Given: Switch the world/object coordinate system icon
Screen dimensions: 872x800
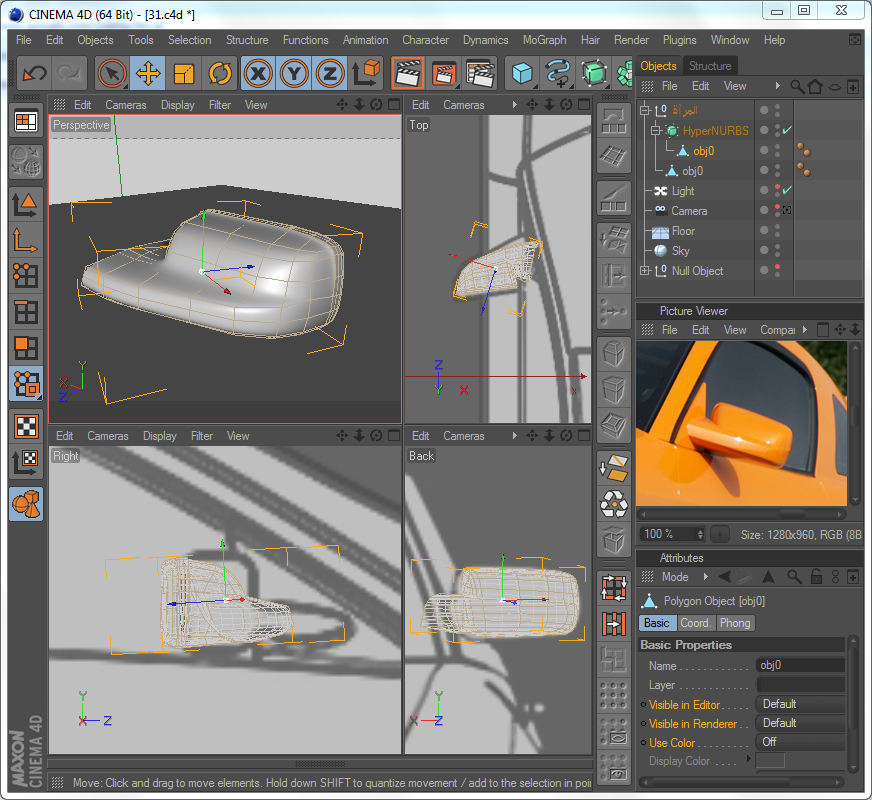Looking at the screenshot, I should (x=366, y=73).
